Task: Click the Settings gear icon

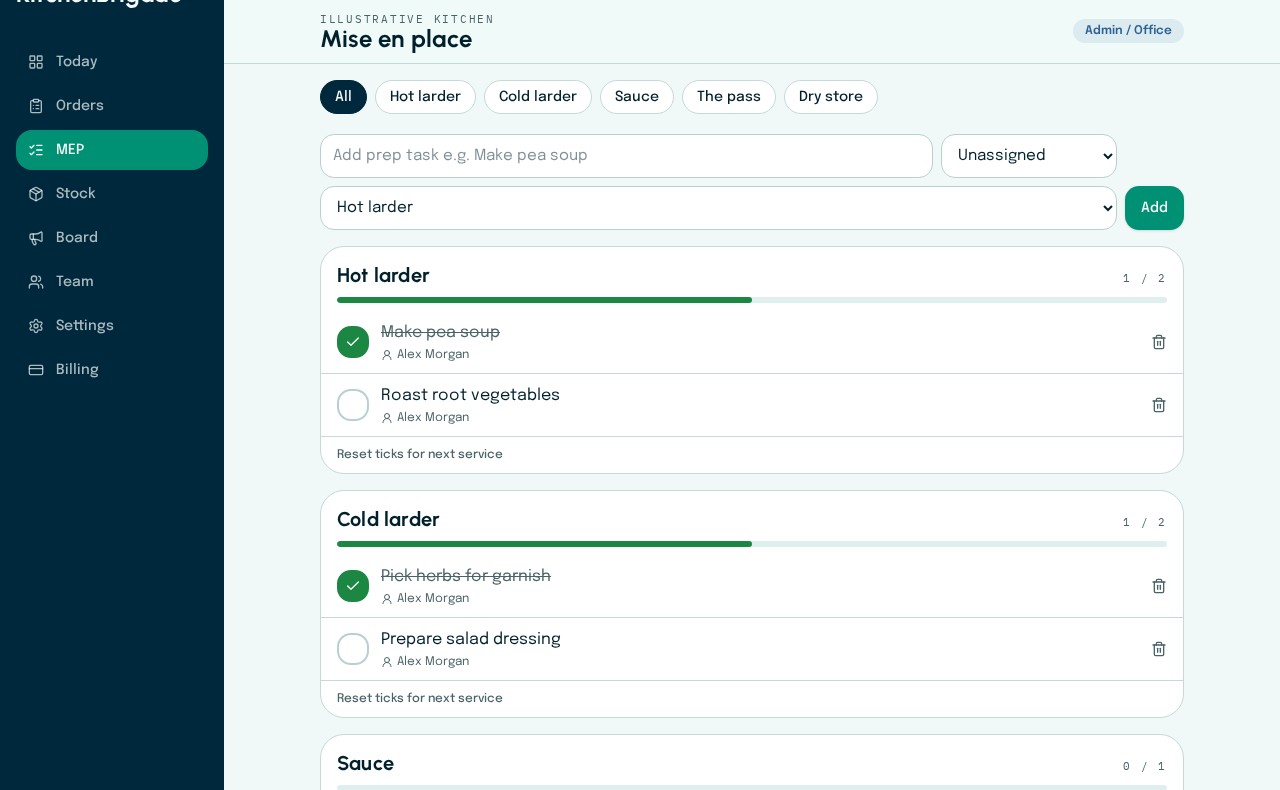Action: click(x=36, y=326)
